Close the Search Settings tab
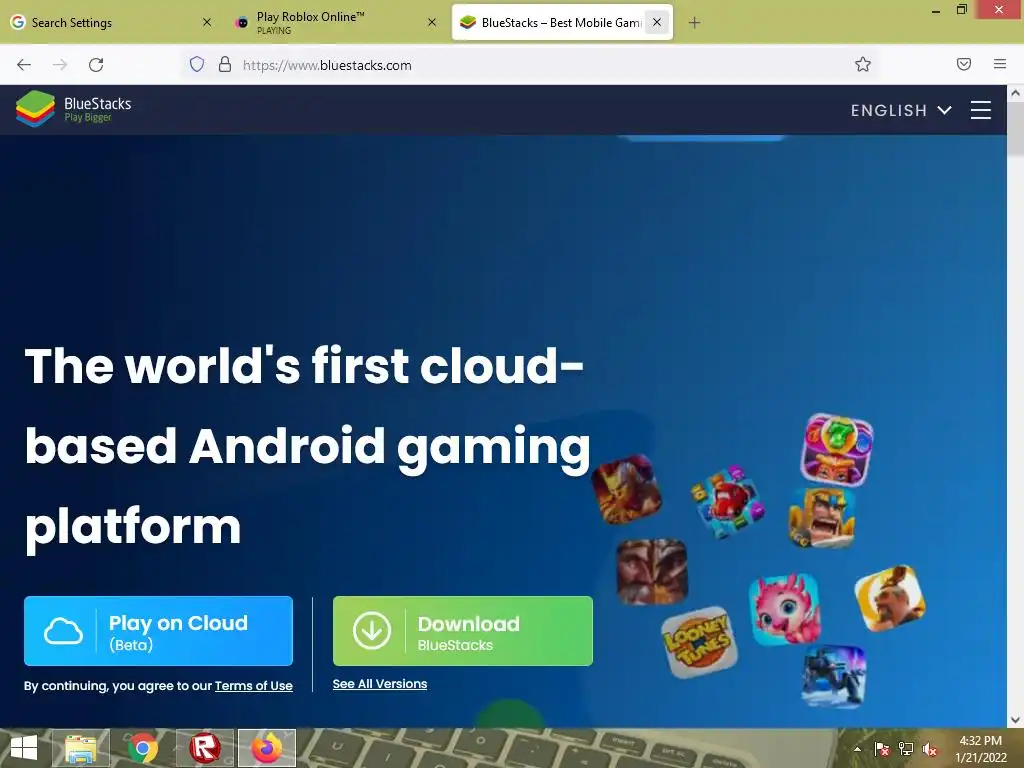Viewport: 1024px width, 768px height. click(206, 22)
